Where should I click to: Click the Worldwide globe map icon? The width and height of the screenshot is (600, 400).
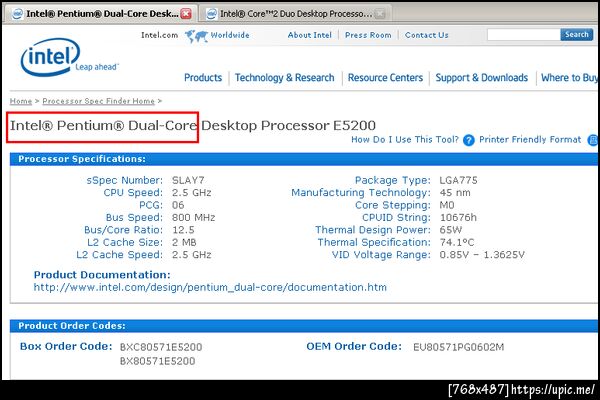point(196,36)
